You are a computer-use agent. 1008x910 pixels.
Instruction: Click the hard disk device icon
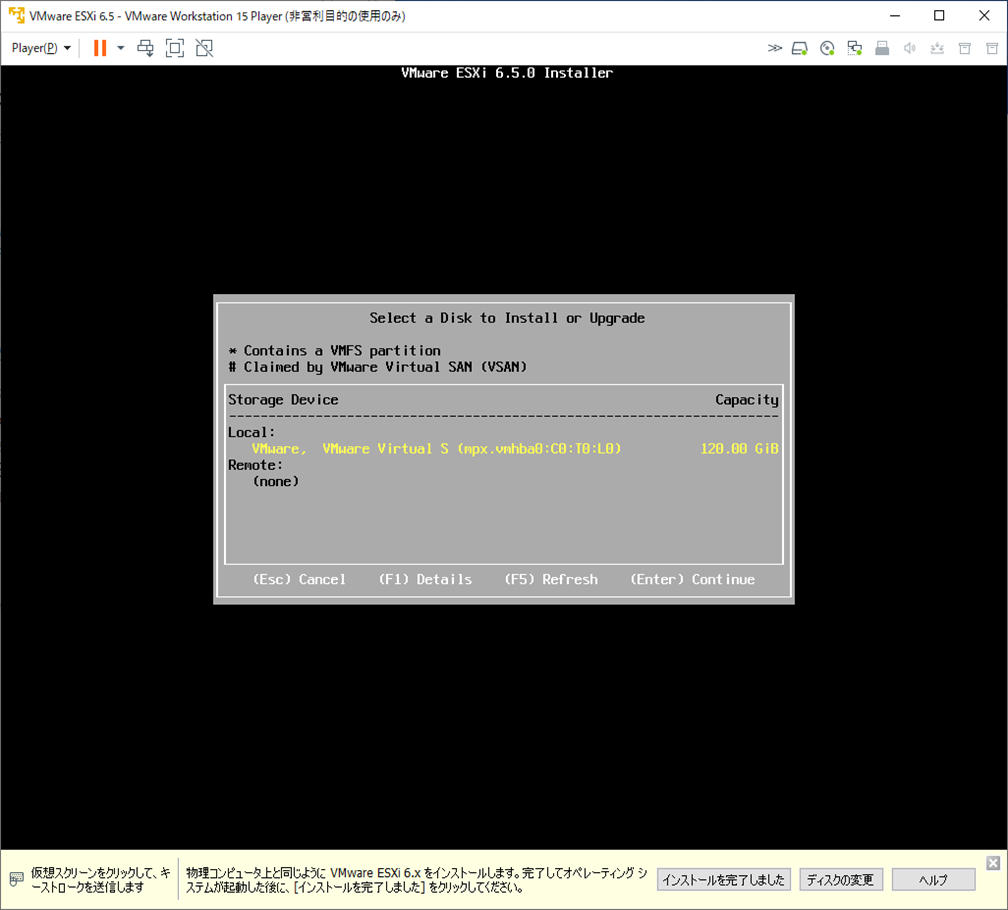800,48
